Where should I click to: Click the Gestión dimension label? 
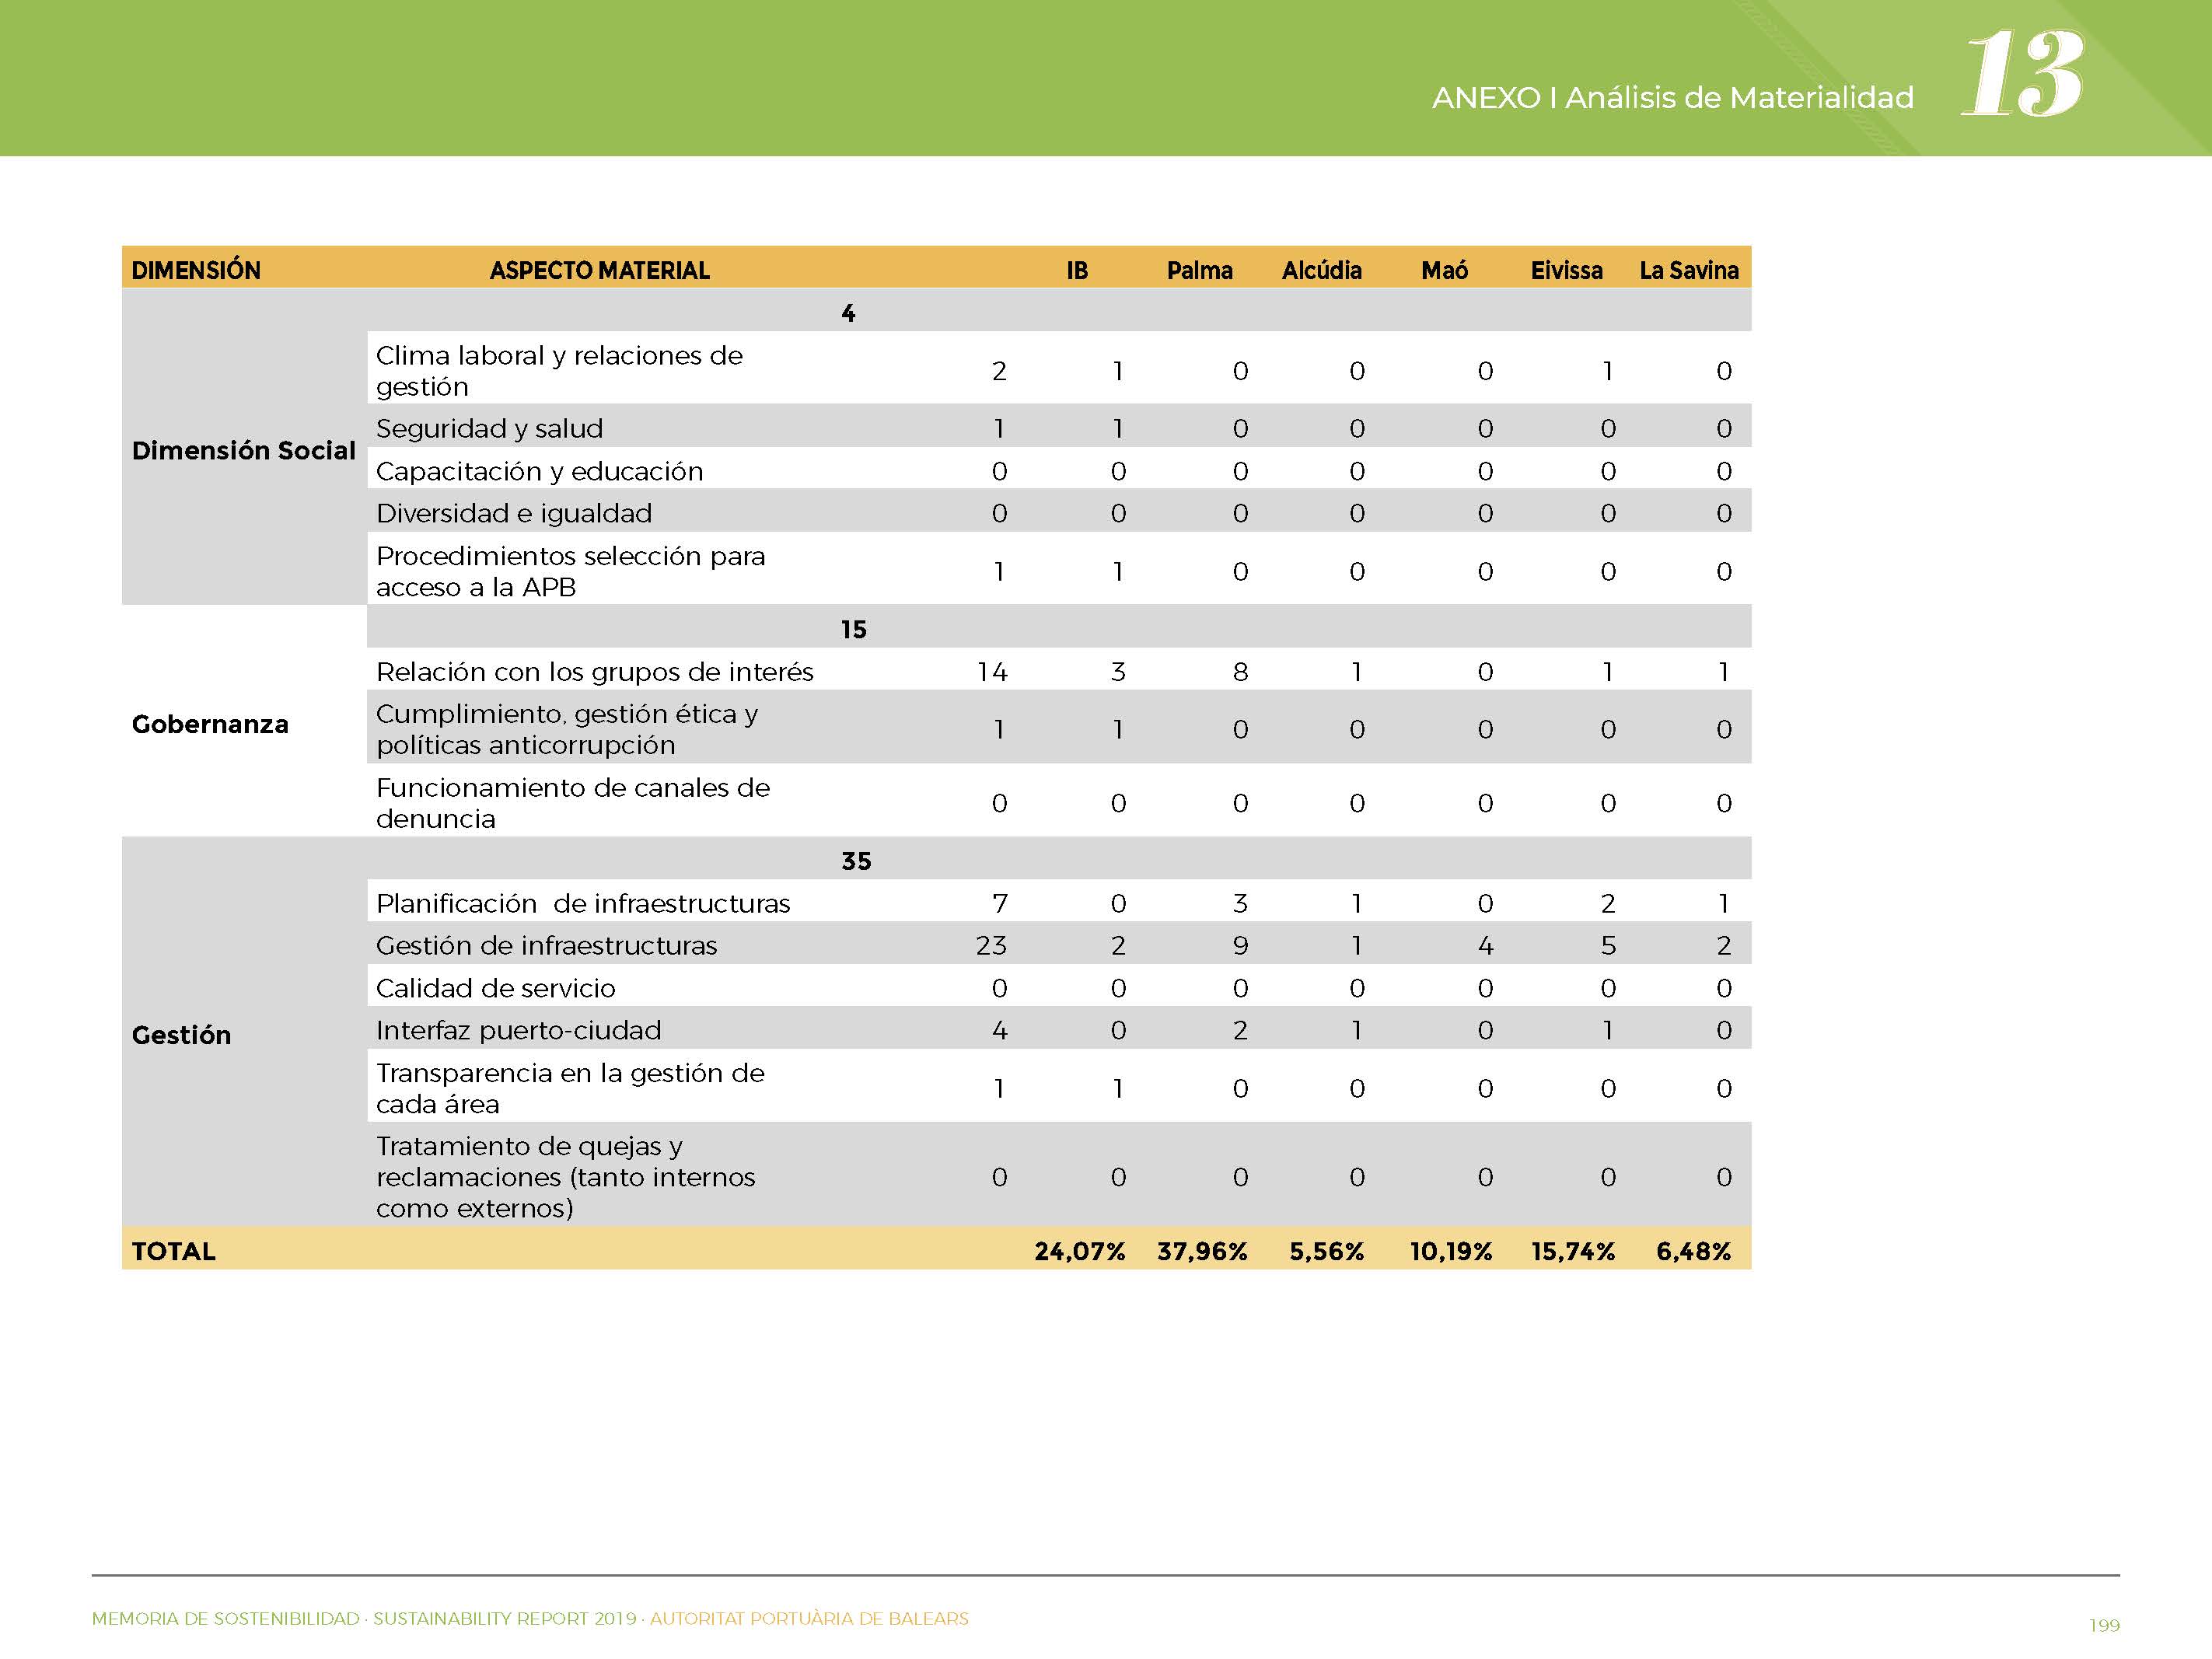point(181,1035)
